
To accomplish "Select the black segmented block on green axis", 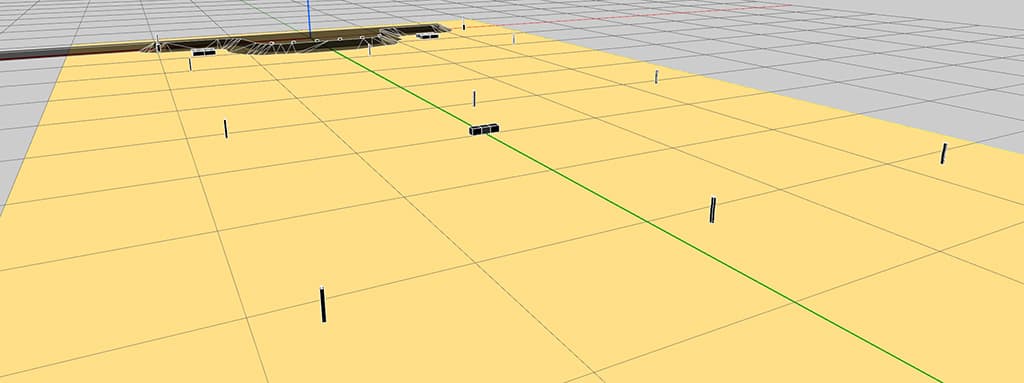I will [484, 129].
